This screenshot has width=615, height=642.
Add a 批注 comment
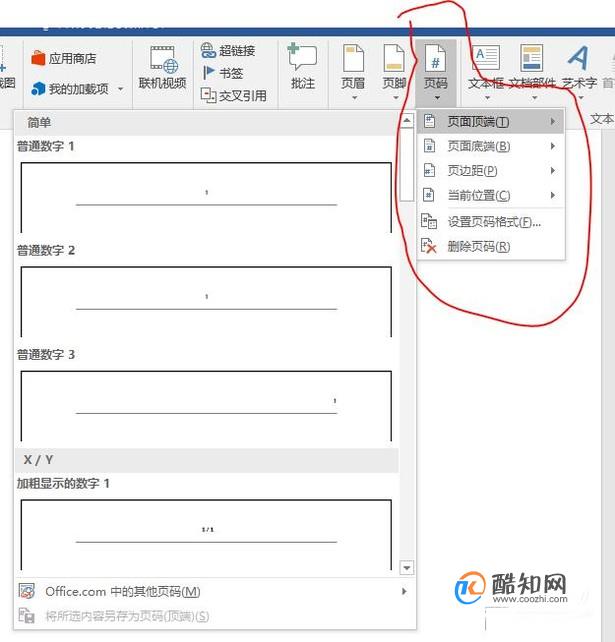(x=303, y=67)
